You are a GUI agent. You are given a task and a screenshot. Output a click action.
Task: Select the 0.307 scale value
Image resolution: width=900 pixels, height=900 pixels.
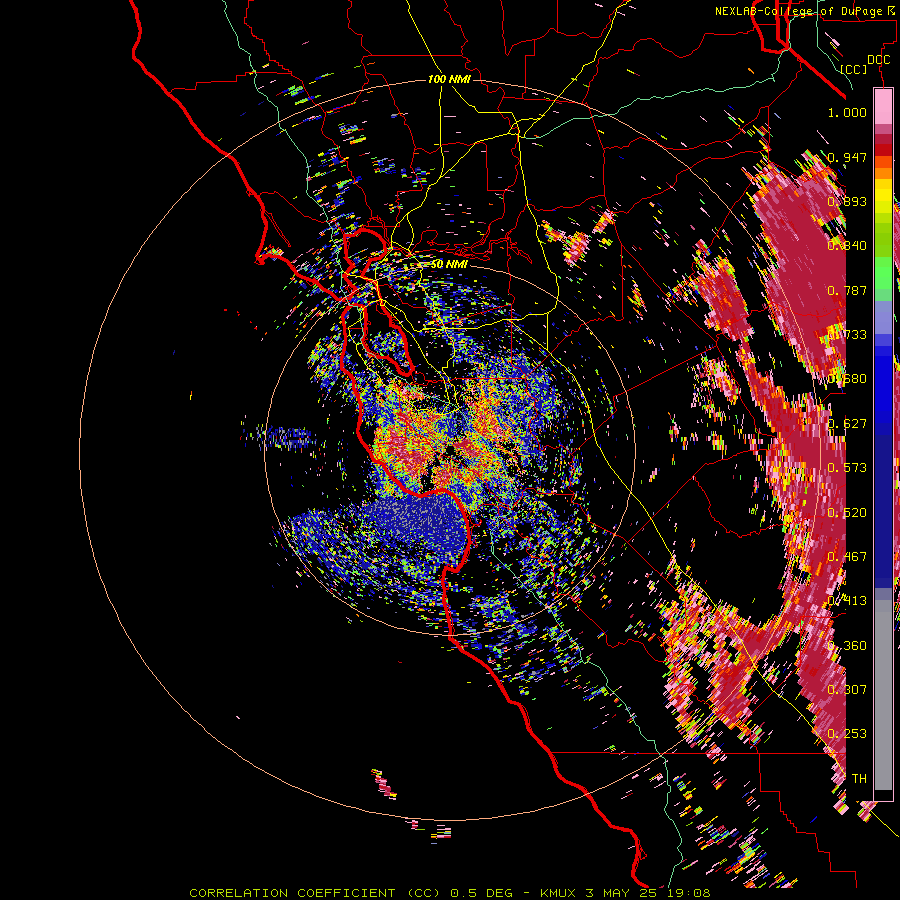coord(847,689)
